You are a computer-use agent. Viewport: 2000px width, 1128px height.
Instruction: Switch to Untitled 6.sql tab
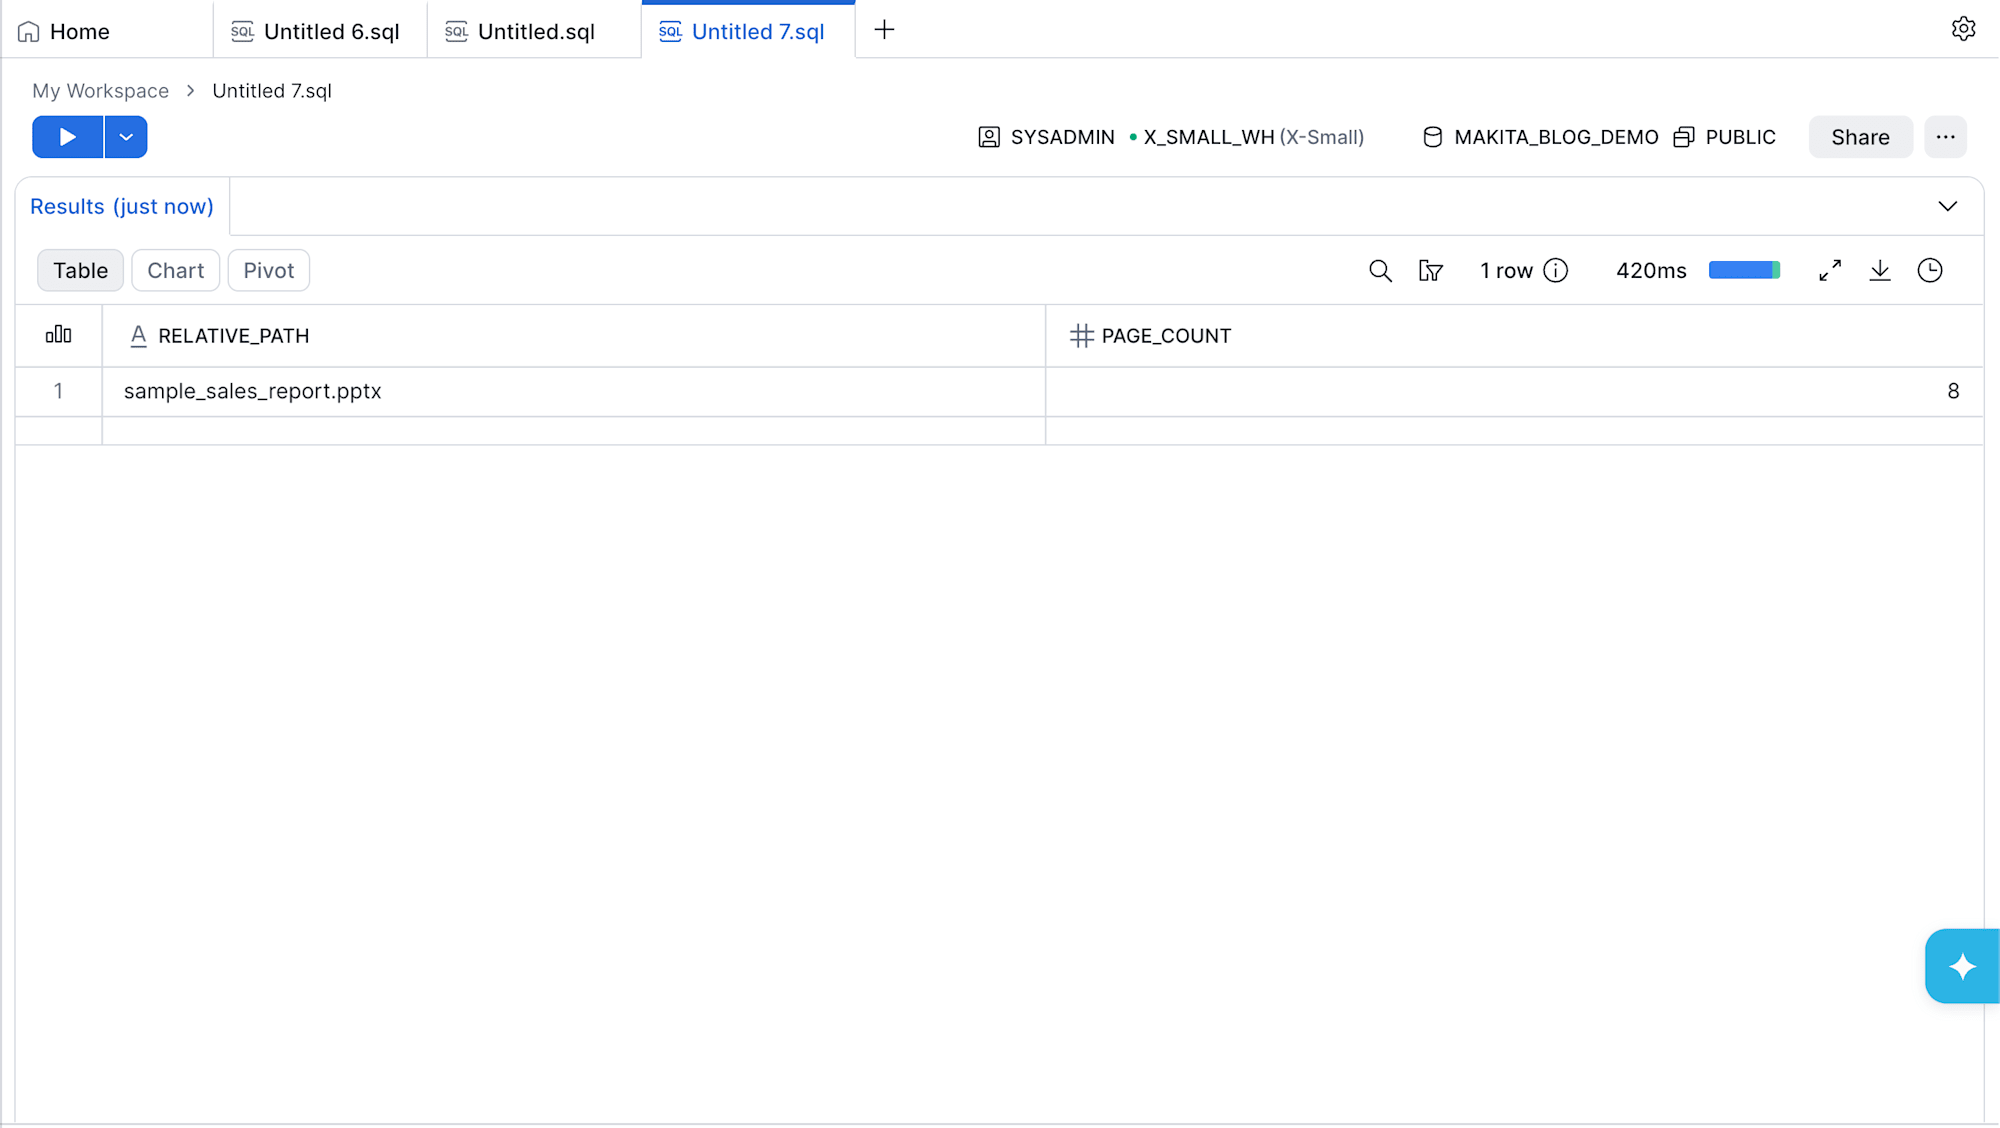(320, 31)
